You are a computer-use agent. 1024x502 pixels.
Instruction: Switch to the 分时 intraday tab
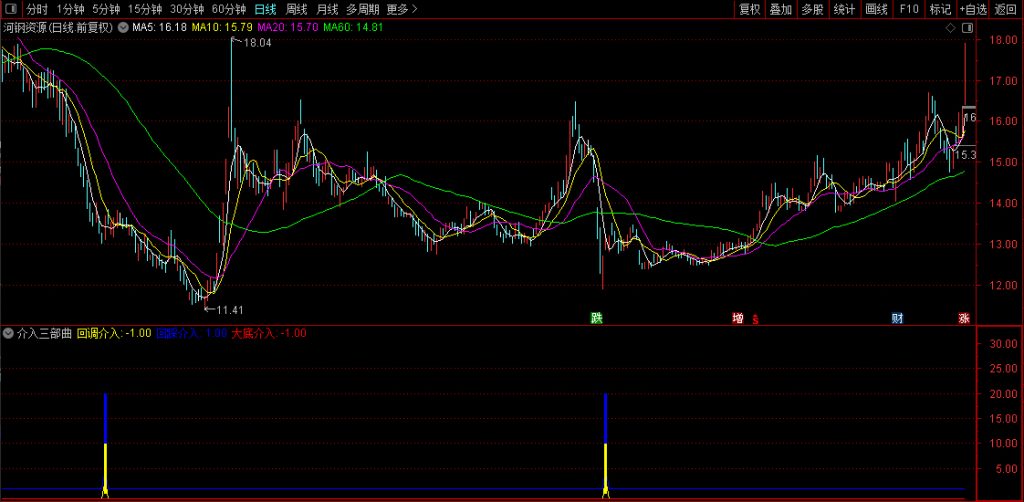point(36,9)
